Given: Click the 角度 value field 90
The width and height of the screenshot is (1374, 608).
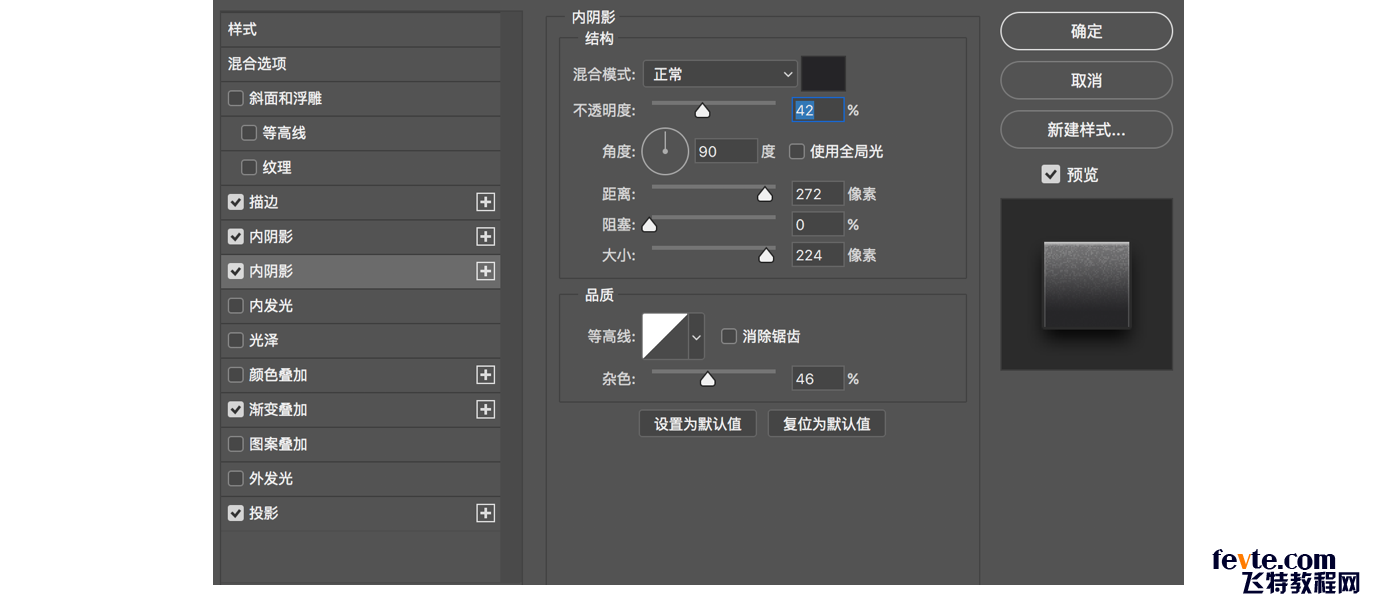Looking at the screenshot, I should coord(727,151).
